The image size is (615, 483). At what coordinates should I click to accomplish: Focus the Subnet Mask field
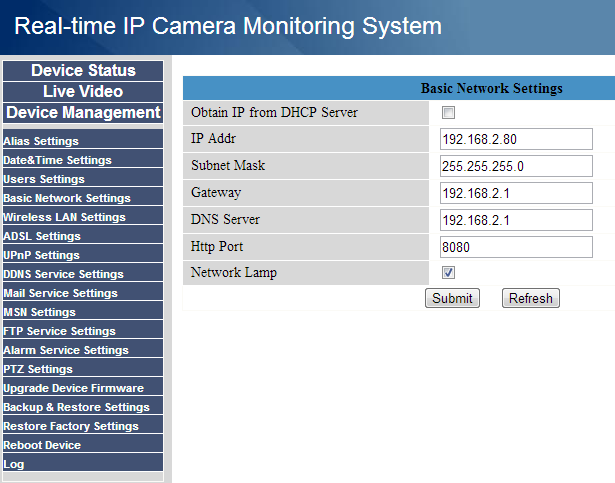click(x=516, y=166)
